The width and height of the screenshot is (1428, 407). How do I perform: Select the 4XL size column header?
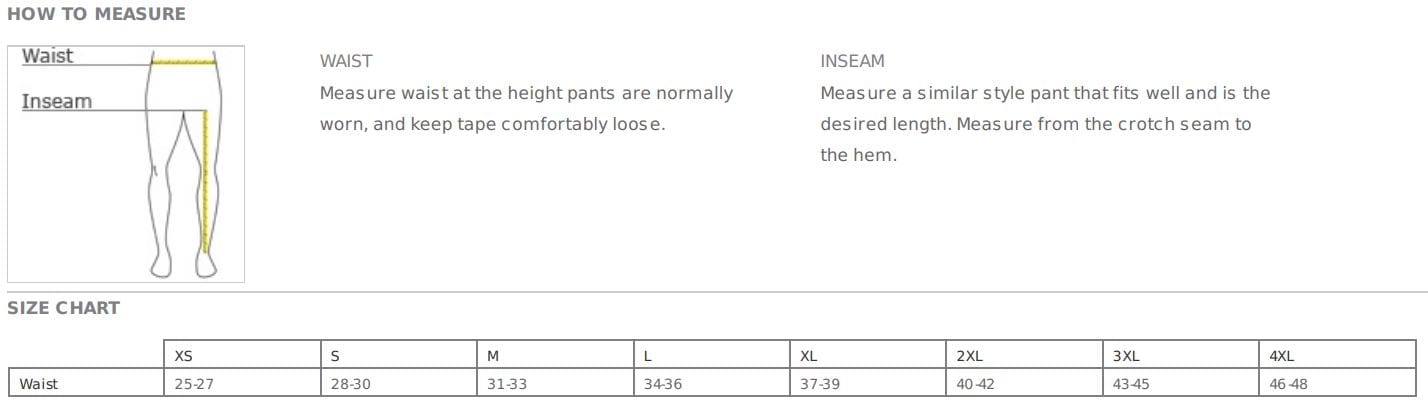[x=1282, y=356]
